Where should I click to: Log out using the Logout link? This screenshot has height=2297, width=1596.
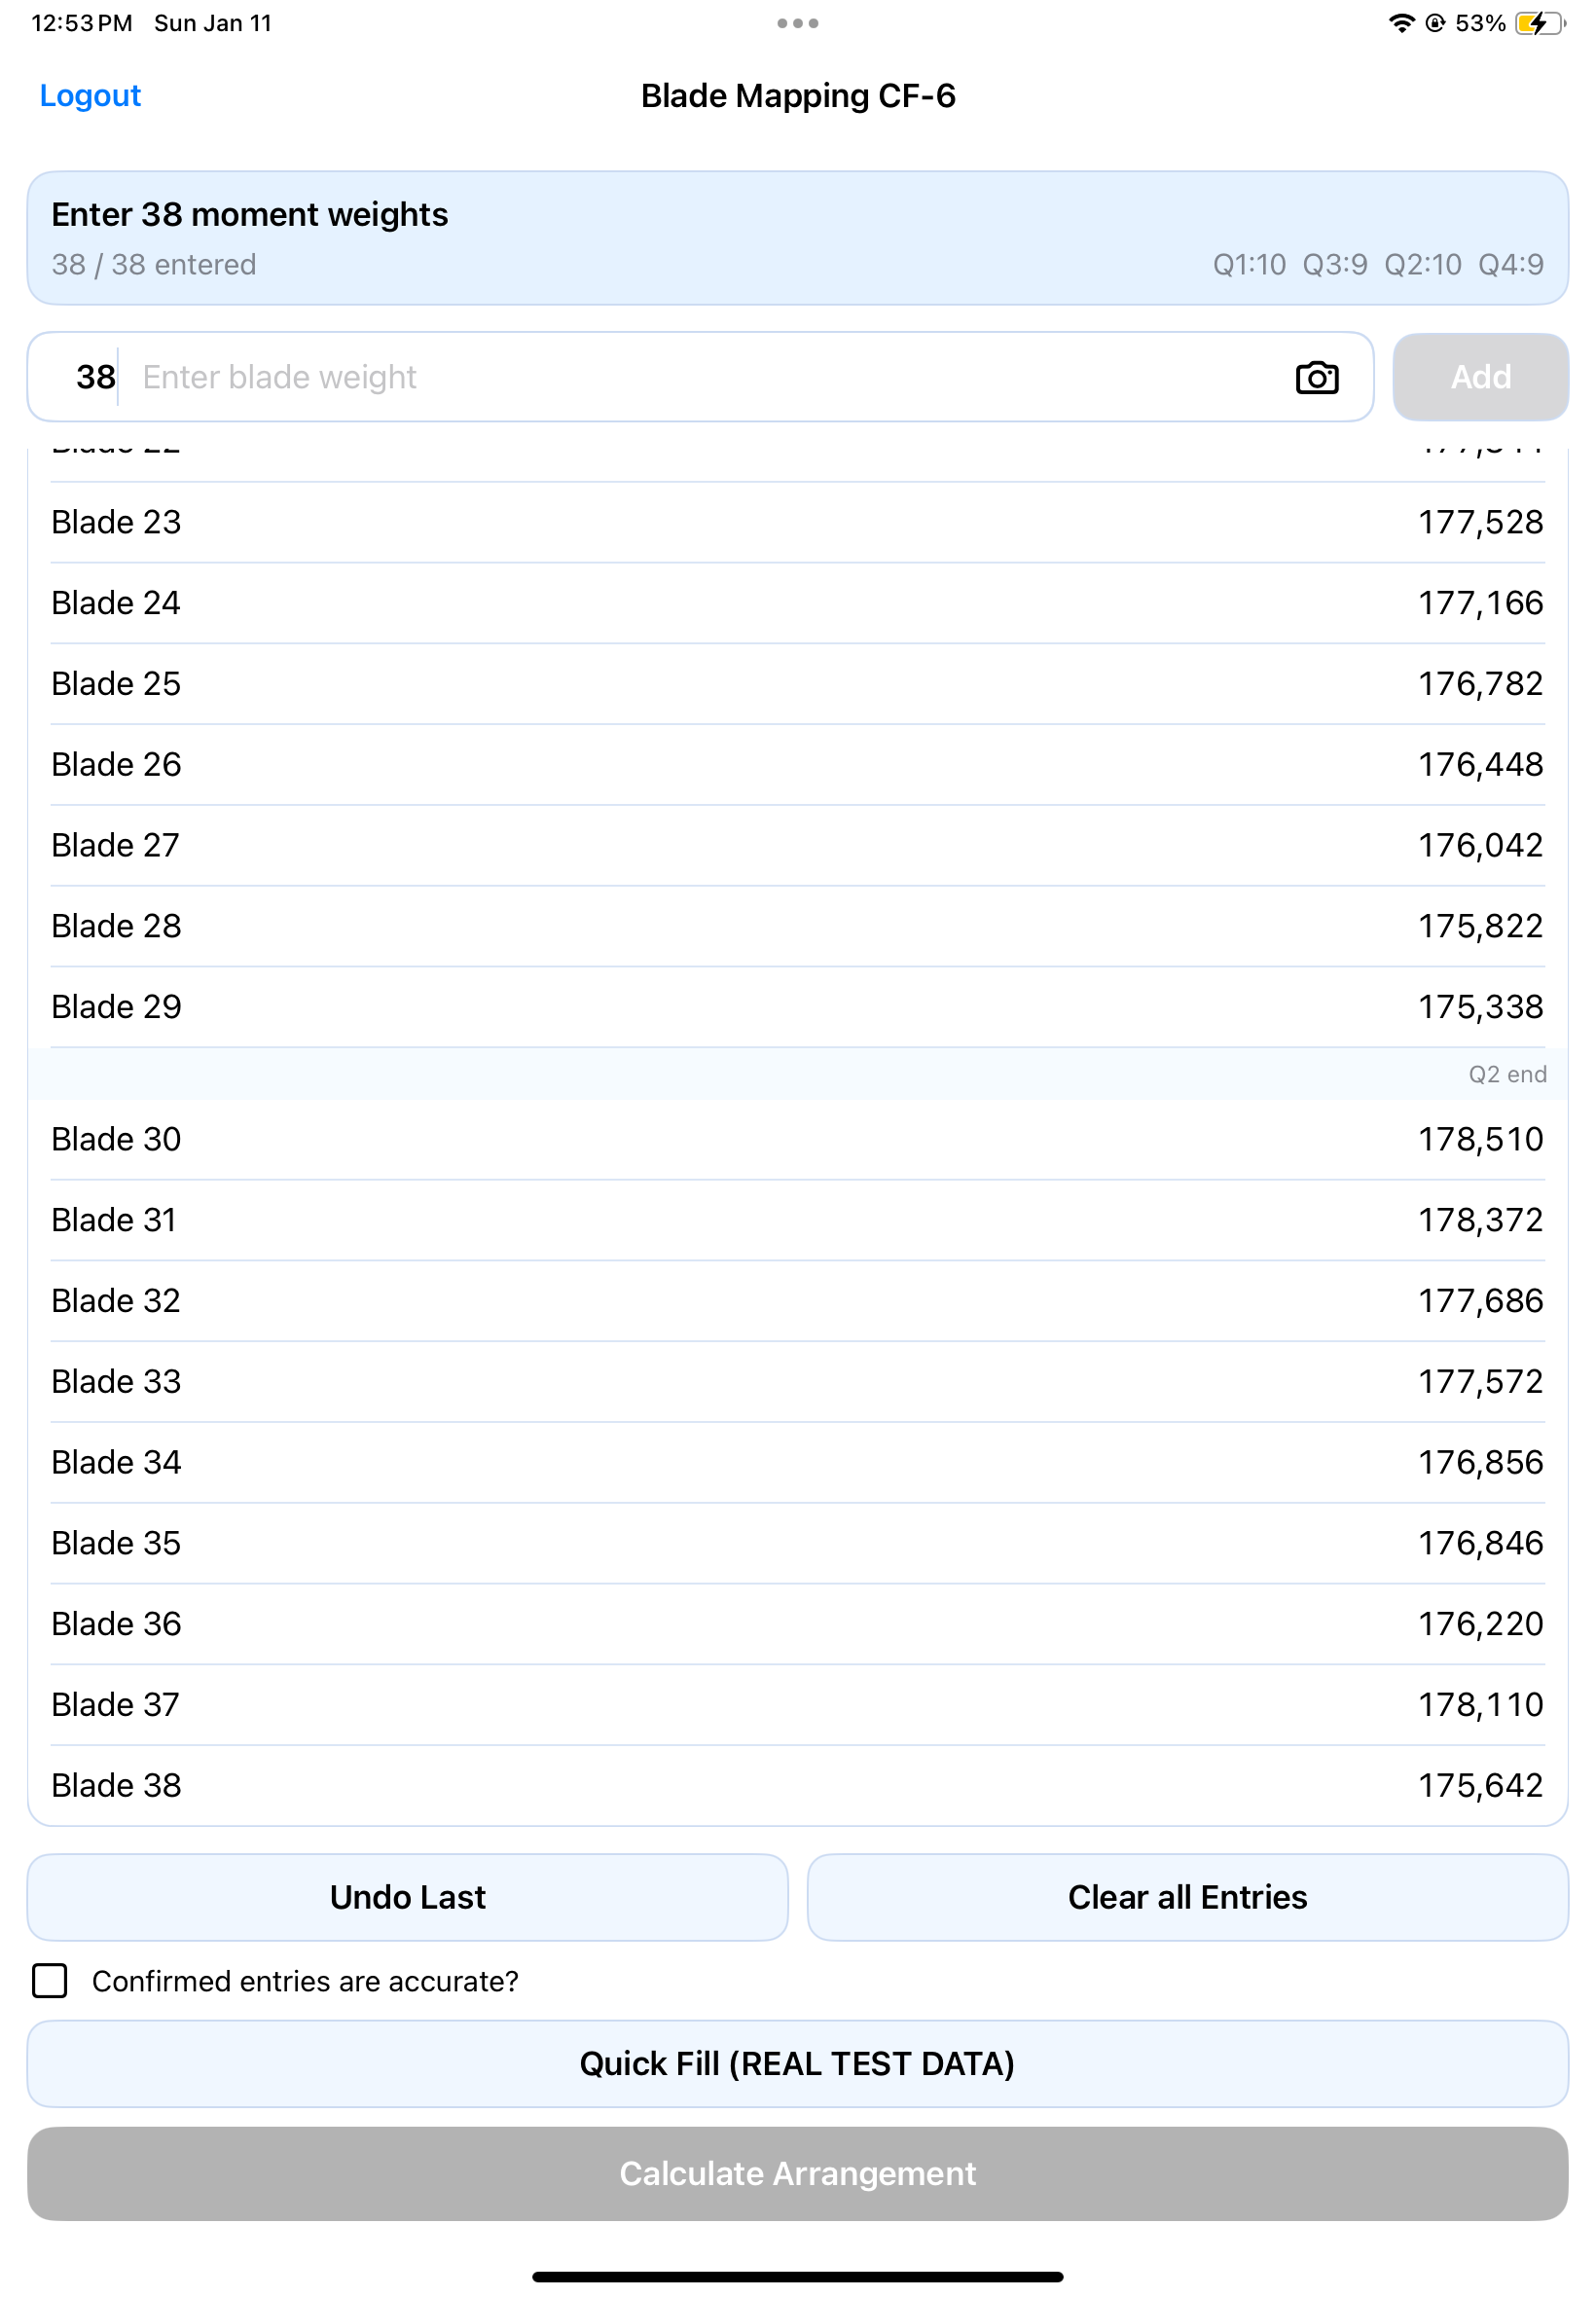tap(90, 95)
